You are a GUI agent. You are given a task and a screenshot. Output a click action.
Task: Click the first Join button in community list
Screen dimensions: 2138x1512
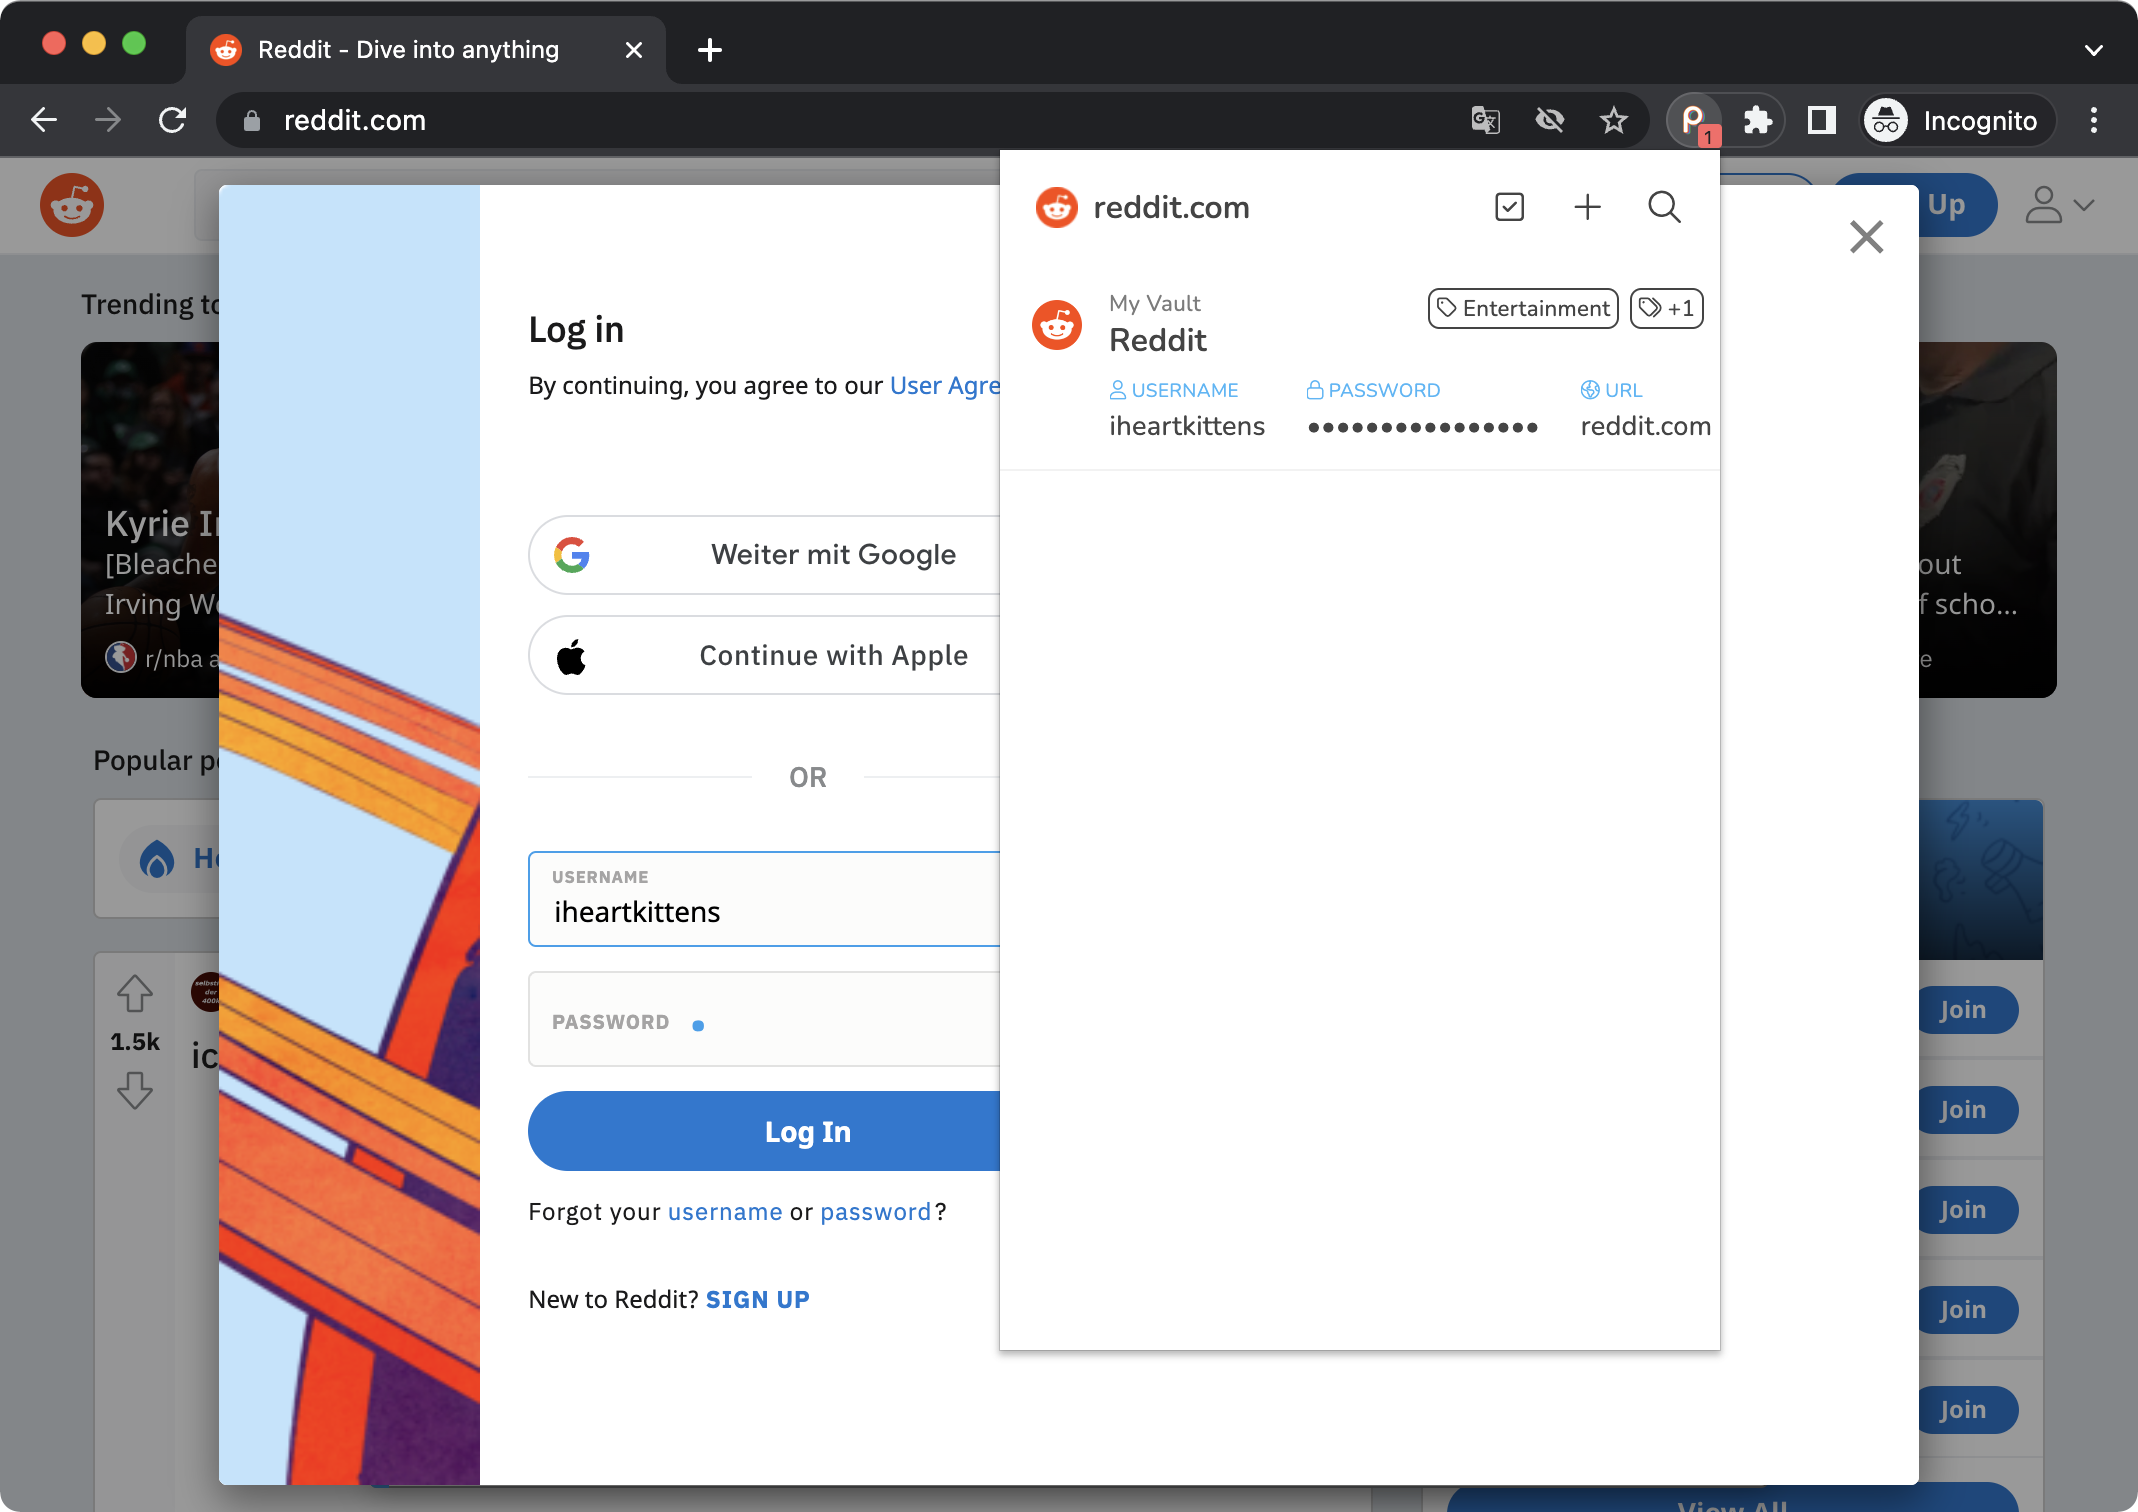pyautogui.click(x=1966, y=1010)
